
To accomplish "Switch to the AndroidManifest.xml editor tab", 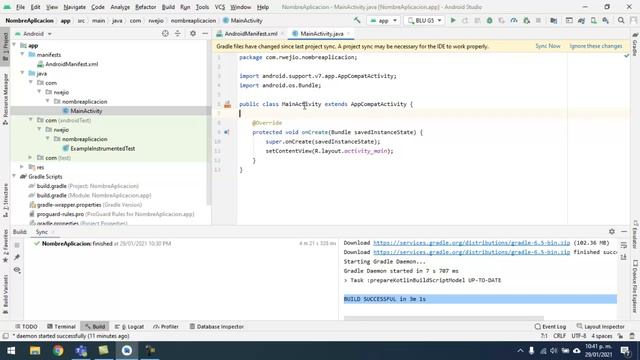I will 250,34.
